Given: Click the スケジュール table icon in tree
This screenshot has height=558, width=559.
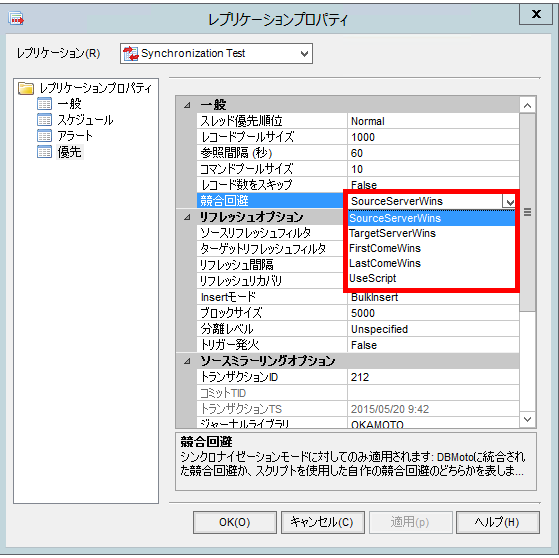Looking at the screenshot, I should point(45,120).
